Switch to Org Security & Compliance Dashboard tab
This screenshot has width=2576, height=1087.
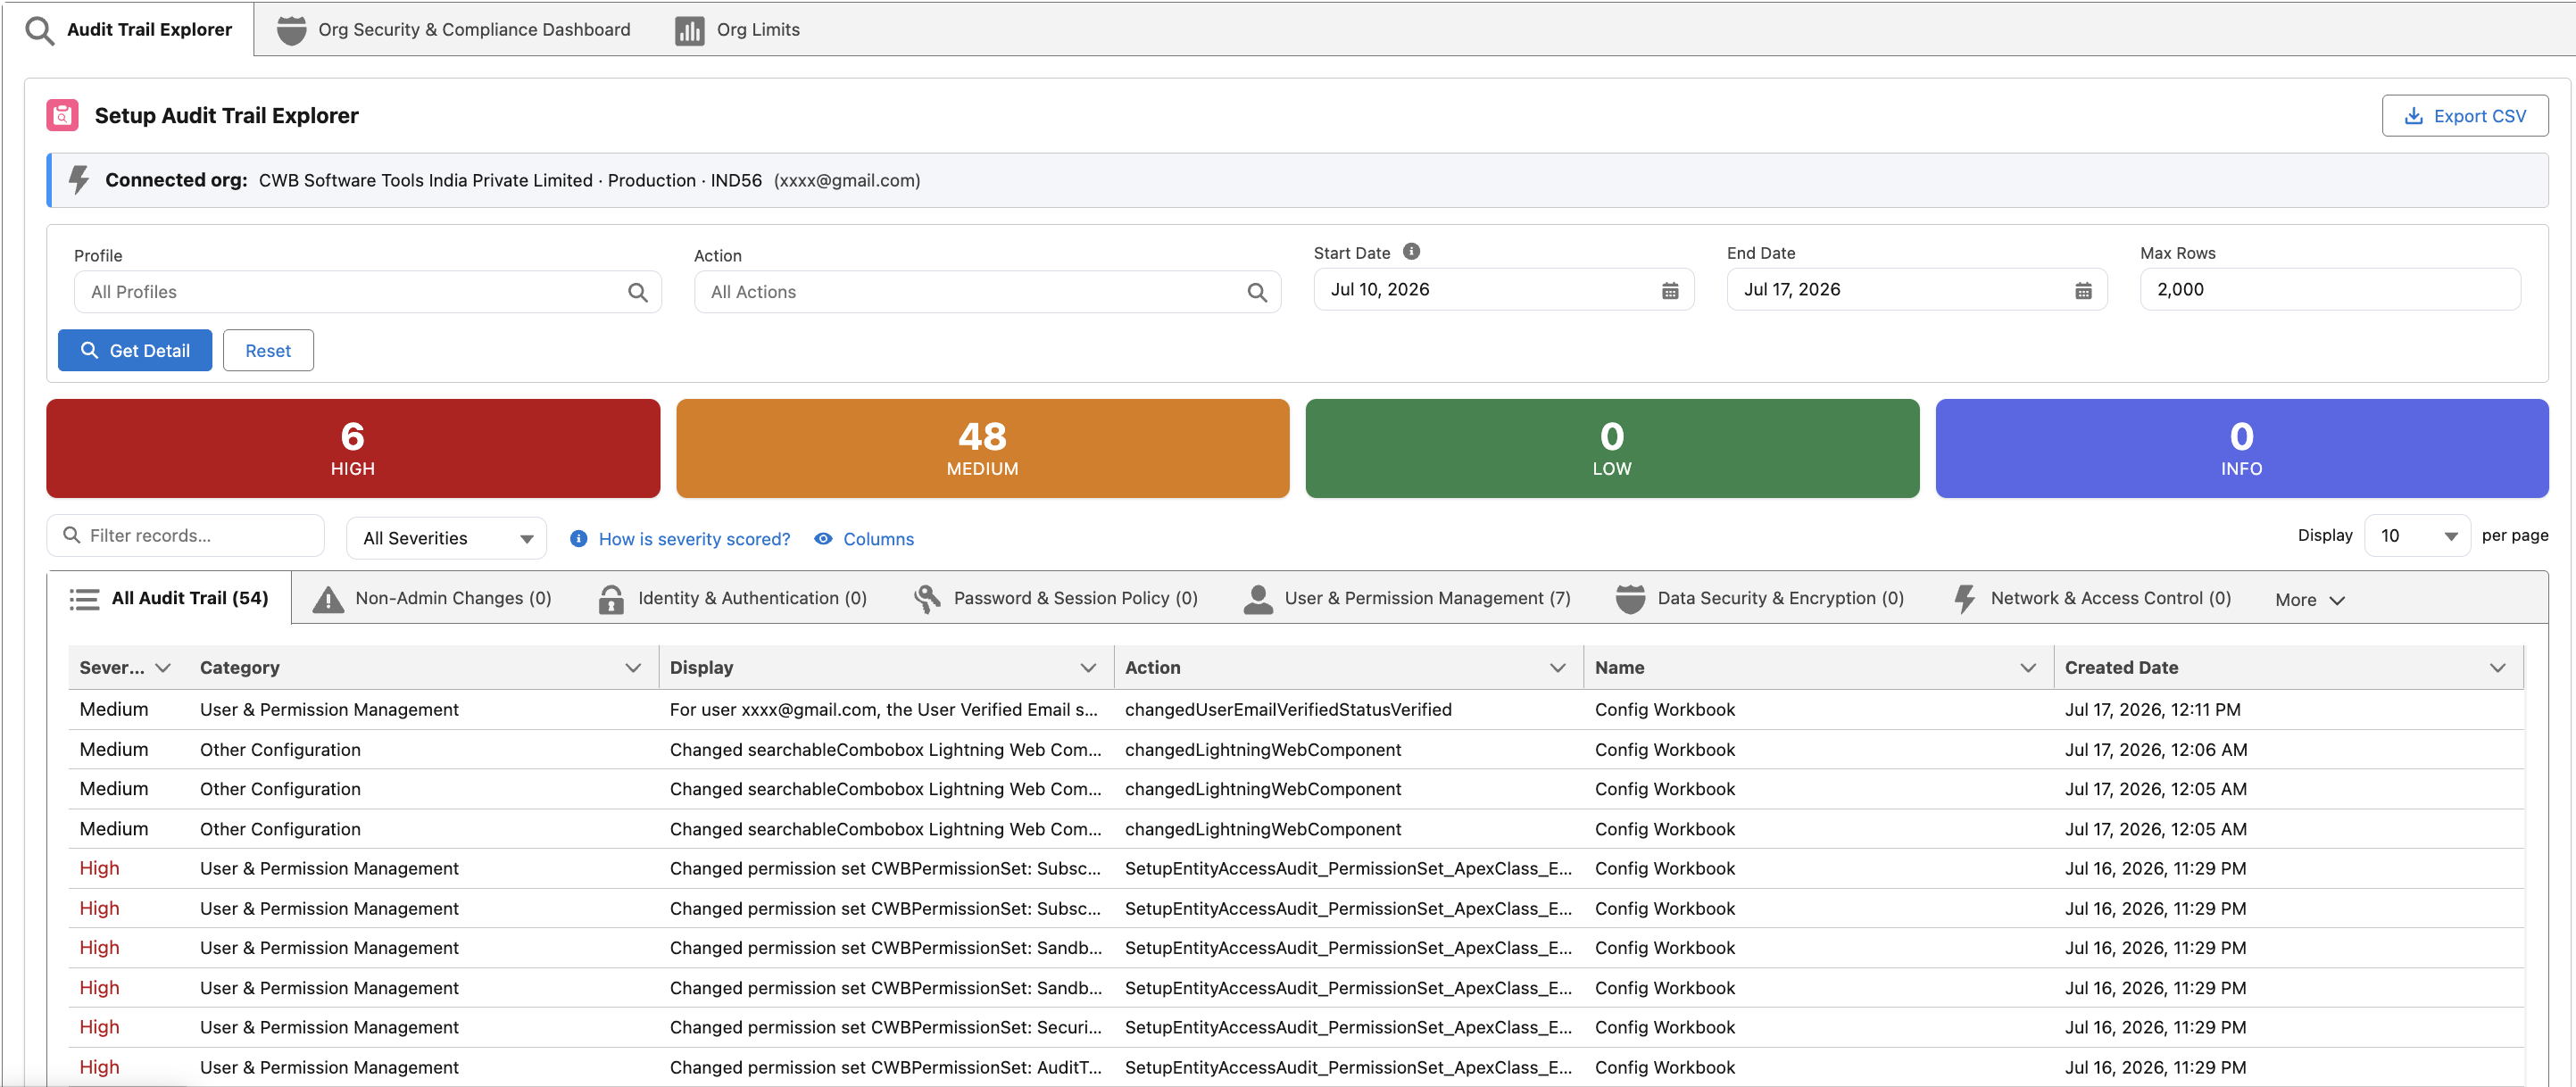(453, 30)
